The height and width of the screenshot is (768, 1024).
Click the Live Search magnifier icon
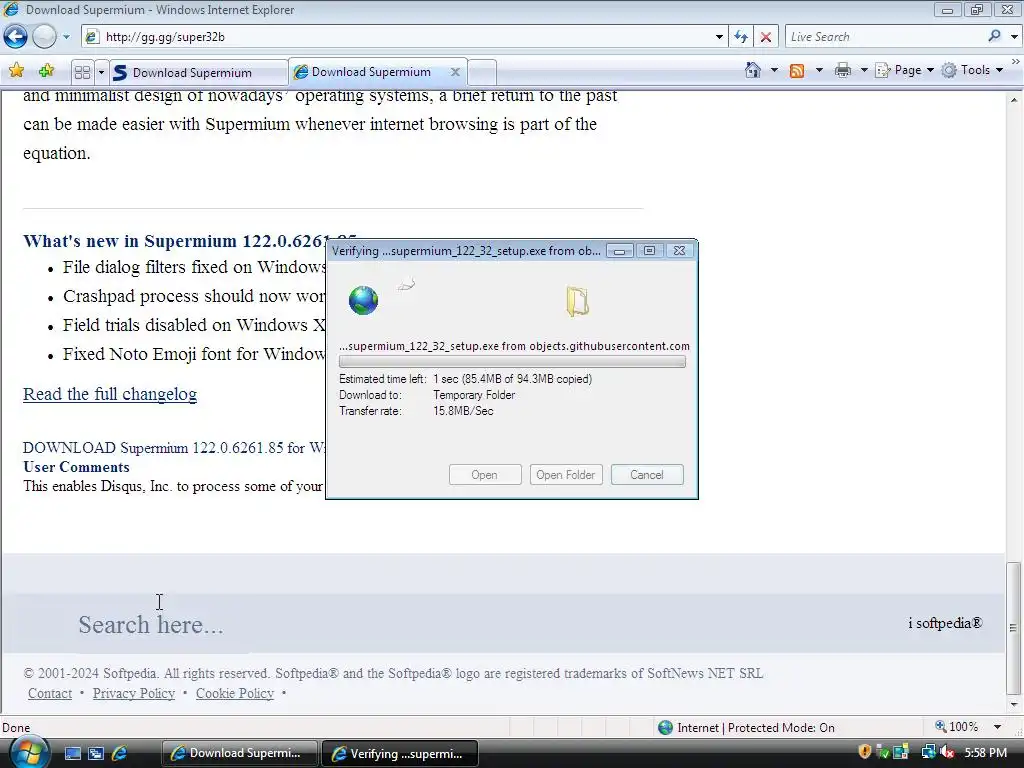[994, 36]
